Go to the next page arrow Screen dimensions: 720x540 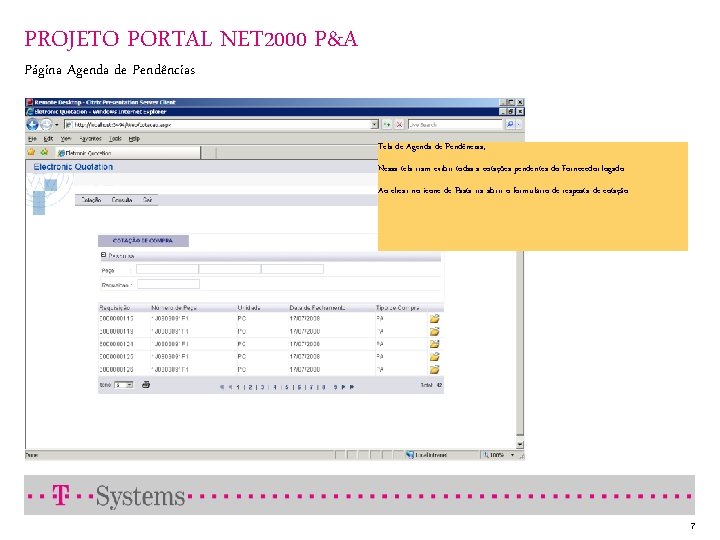pos(343,387)
